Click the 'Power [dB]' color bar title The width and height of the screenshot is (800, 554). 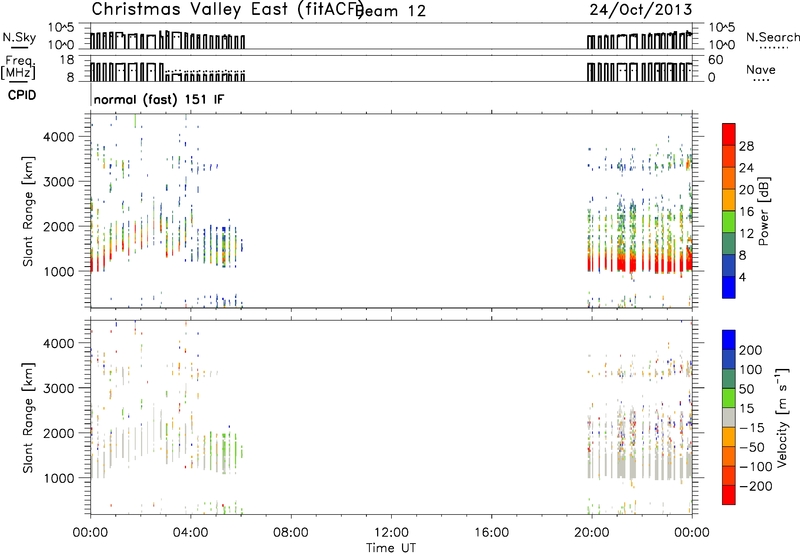coord(764,211)
